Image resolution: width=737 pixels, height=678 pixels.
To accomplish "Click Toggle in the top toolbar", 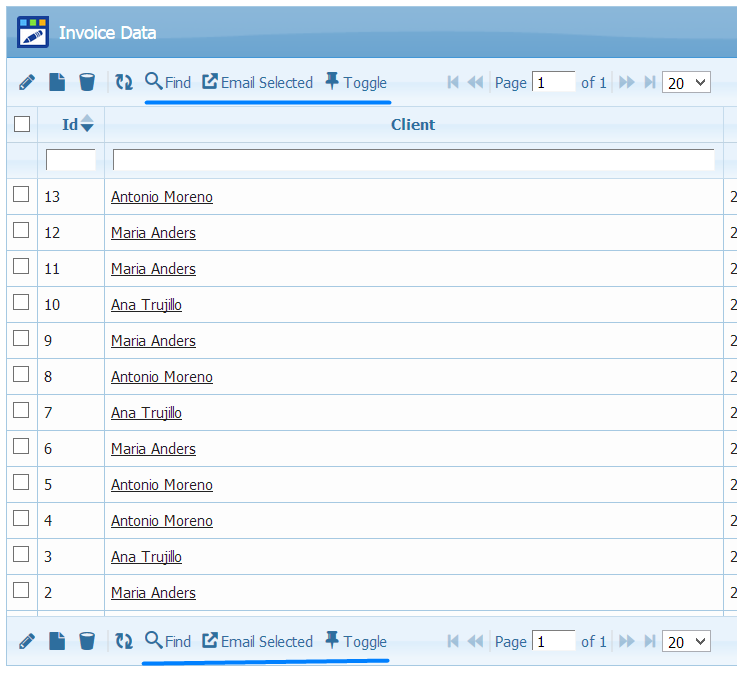I will coord(355,82).
